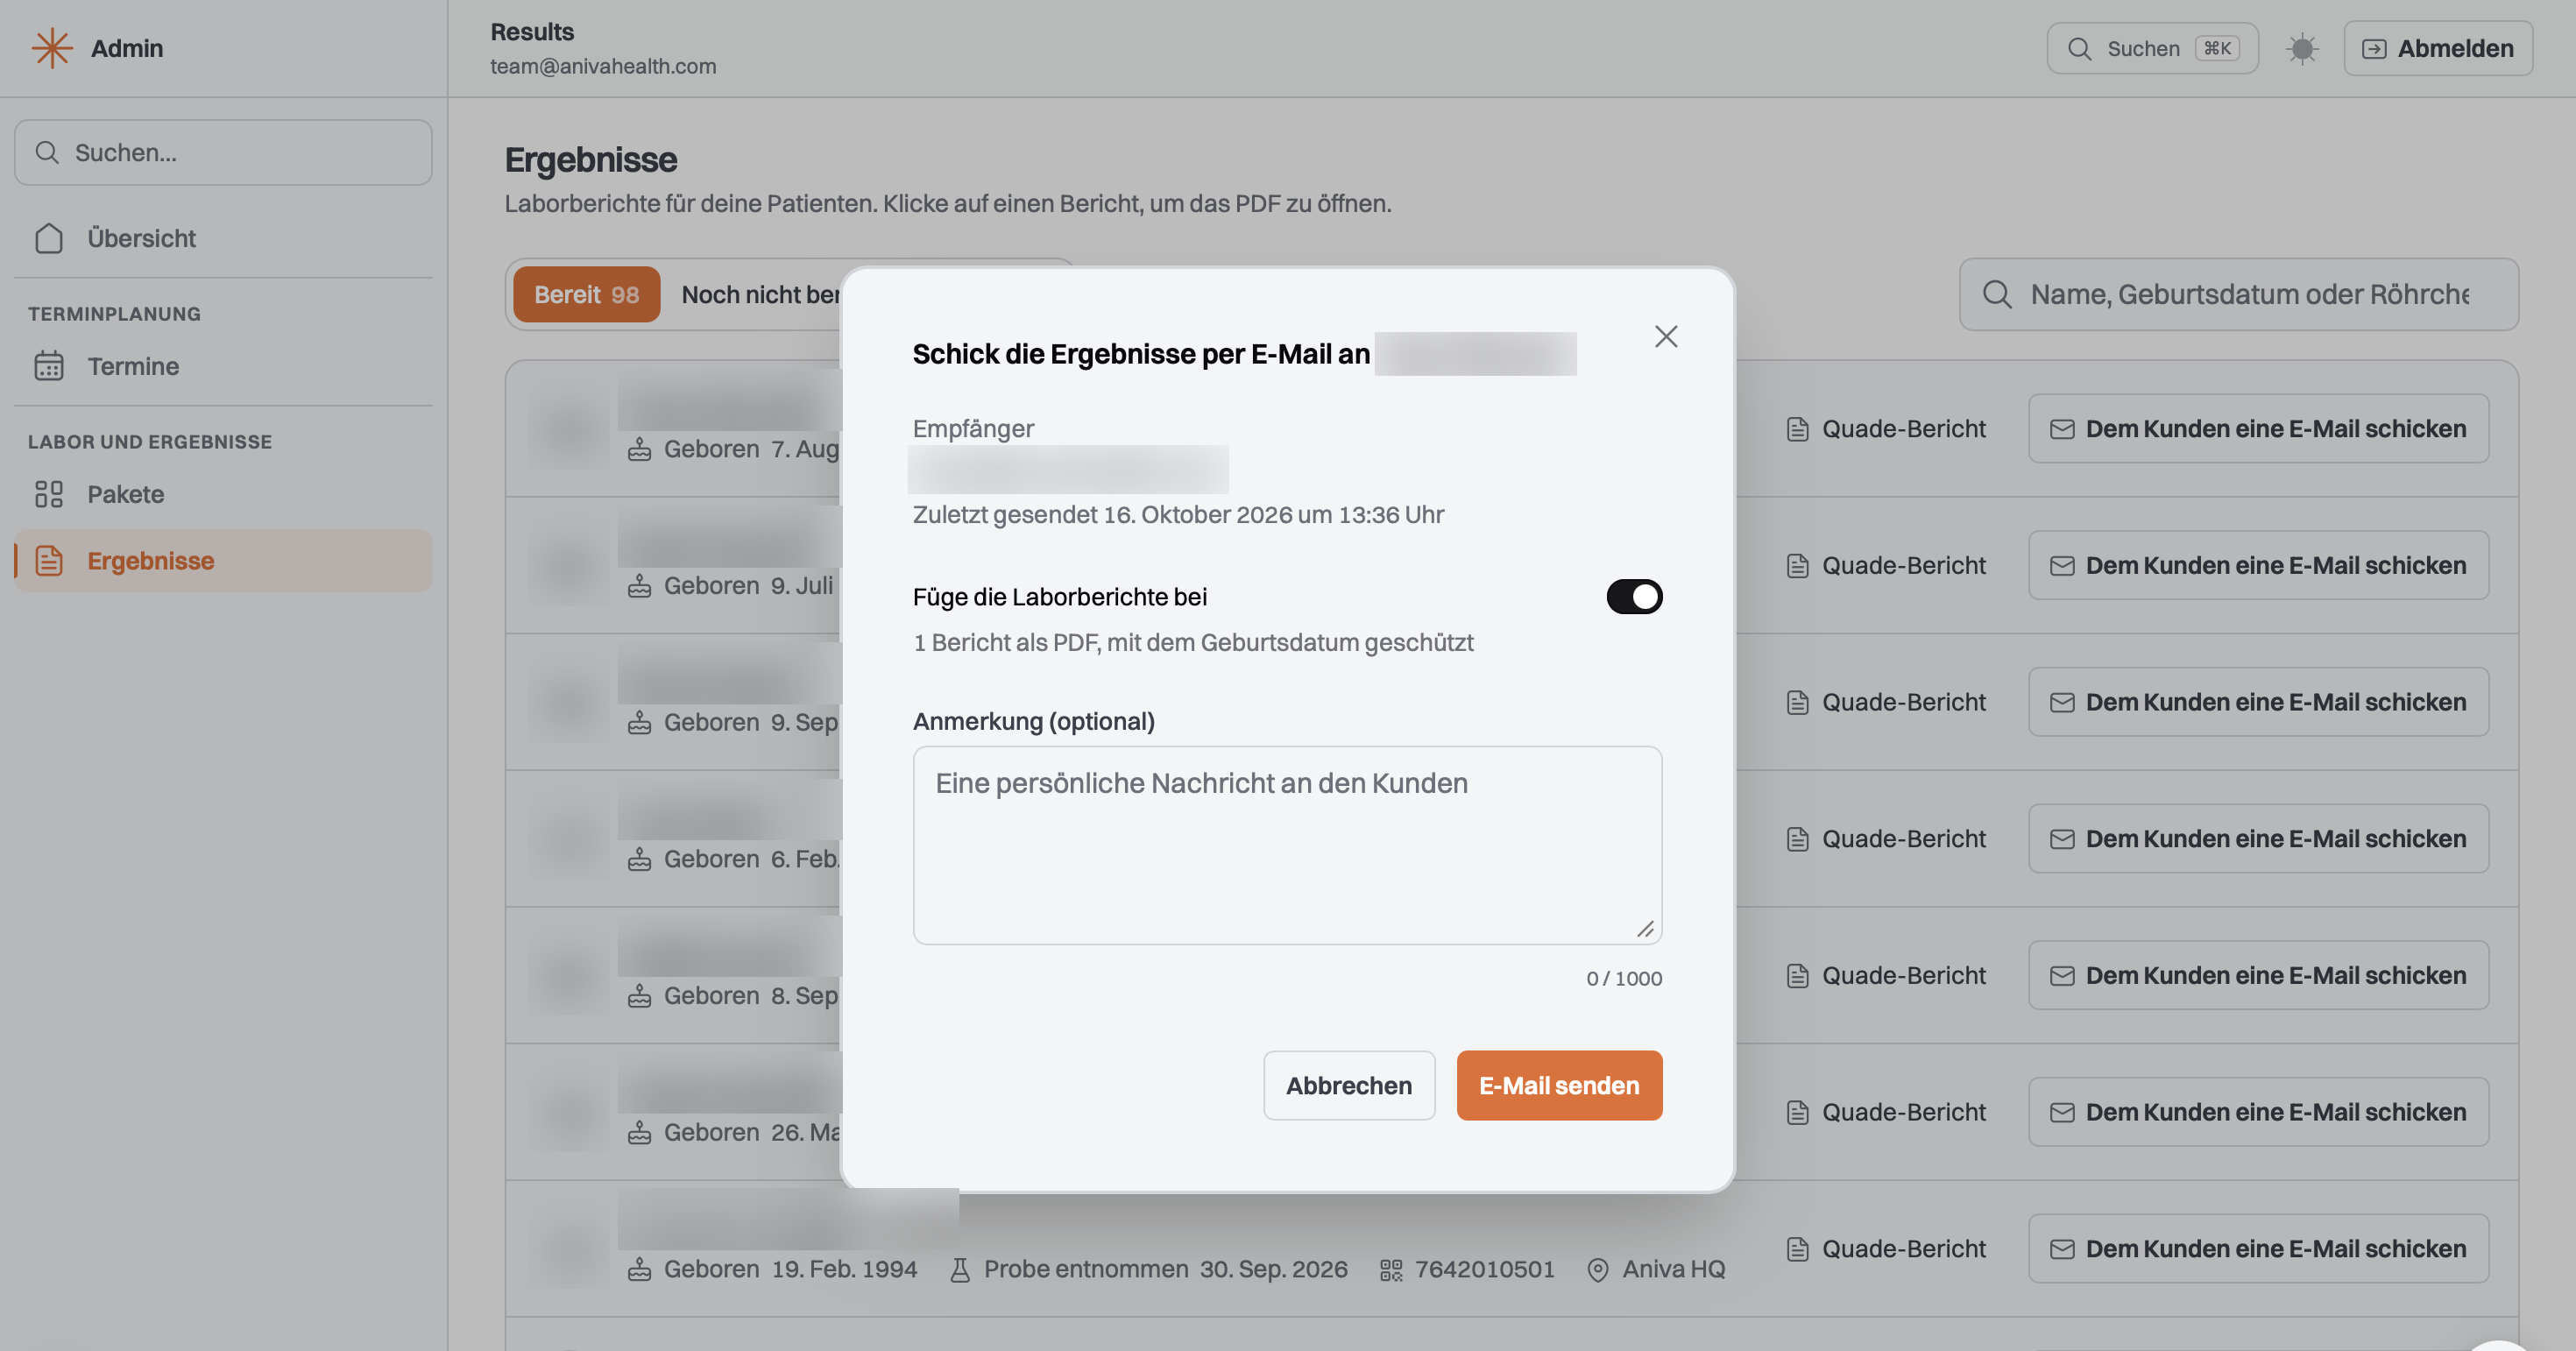This screenshot has height=1351, width=2576.
Task: Email the customer born 9. Juli
Action: coord(2258,565)
